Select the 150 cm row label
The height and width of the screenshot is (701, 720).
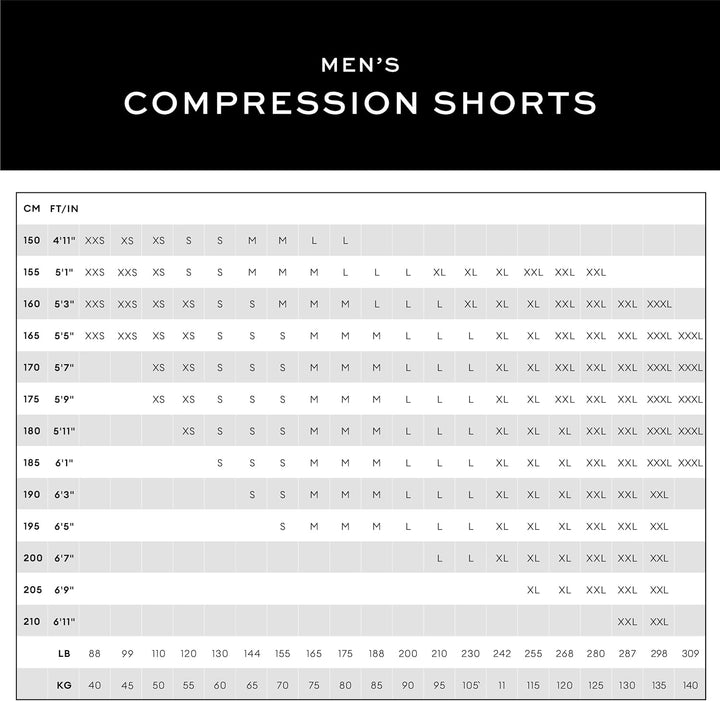click(32, 241)
